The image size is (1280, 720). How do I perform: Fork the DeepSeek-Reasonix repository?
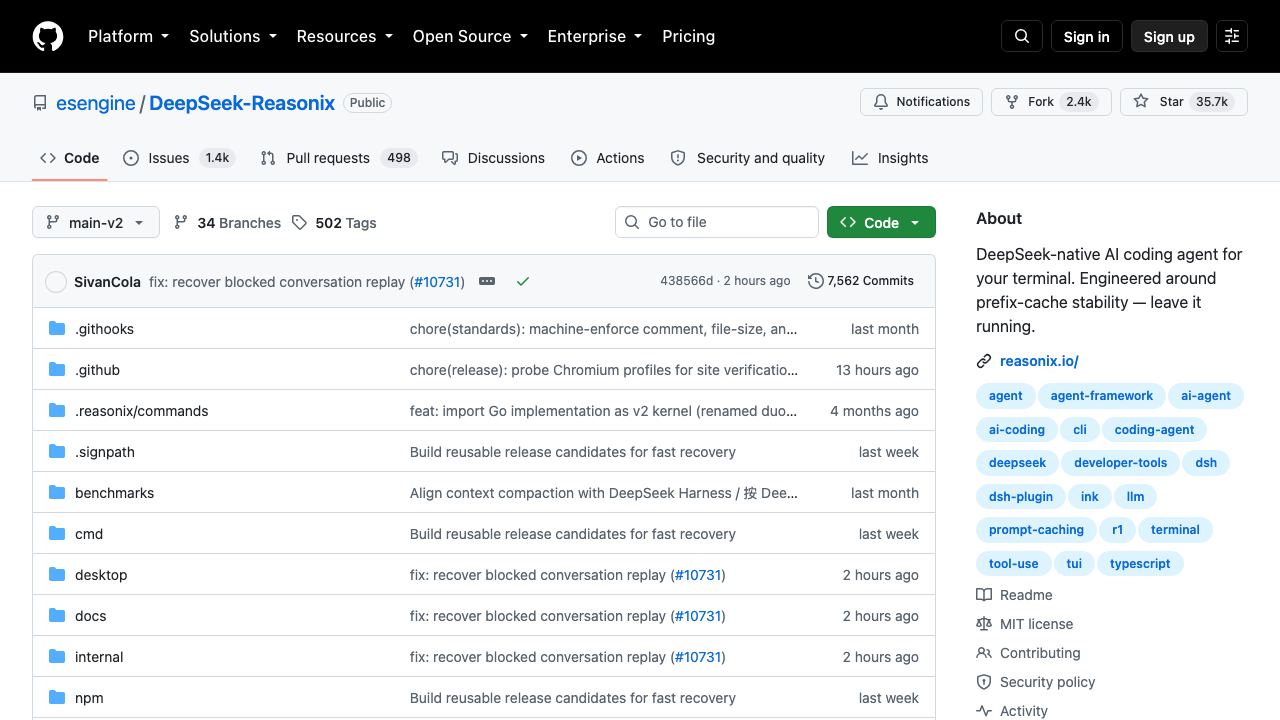click(1051, 102)
